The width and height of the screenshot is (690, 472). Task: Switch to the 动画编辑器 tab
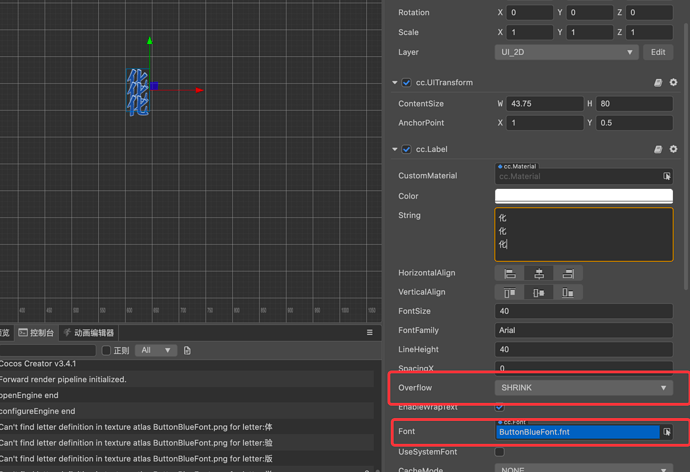pos(88,333)
